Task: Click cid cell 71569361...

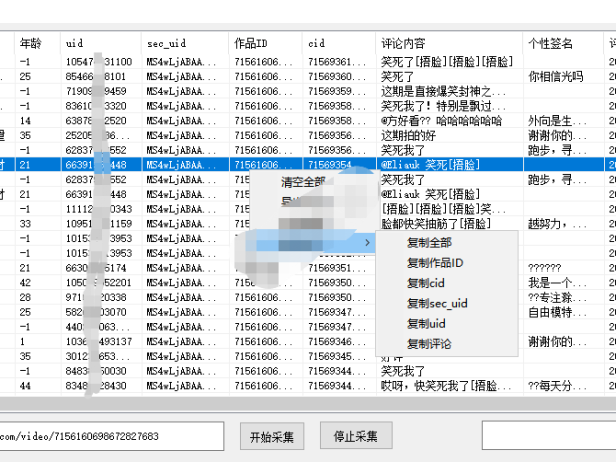Action: click(x=337, y=62)
